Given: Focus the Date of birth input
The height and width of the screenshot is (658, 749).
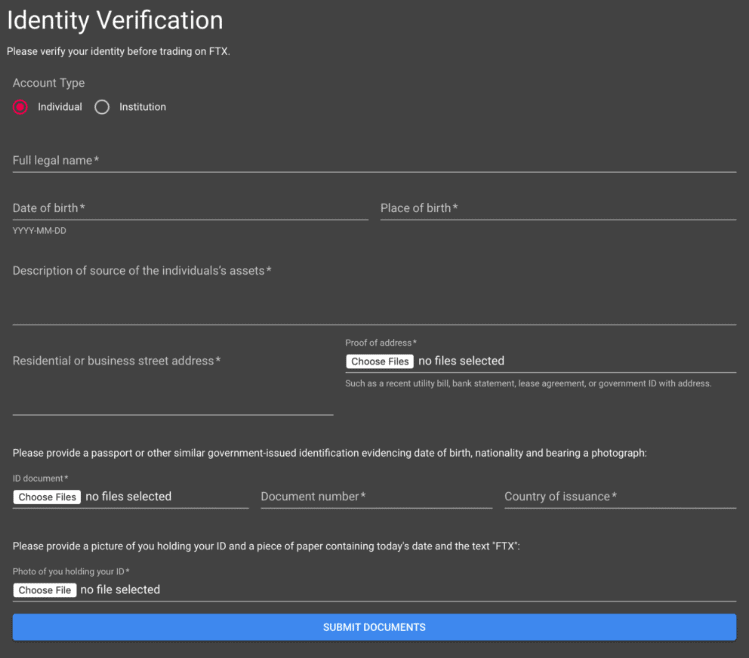Looking at the screenshot, I should point(190,208).
